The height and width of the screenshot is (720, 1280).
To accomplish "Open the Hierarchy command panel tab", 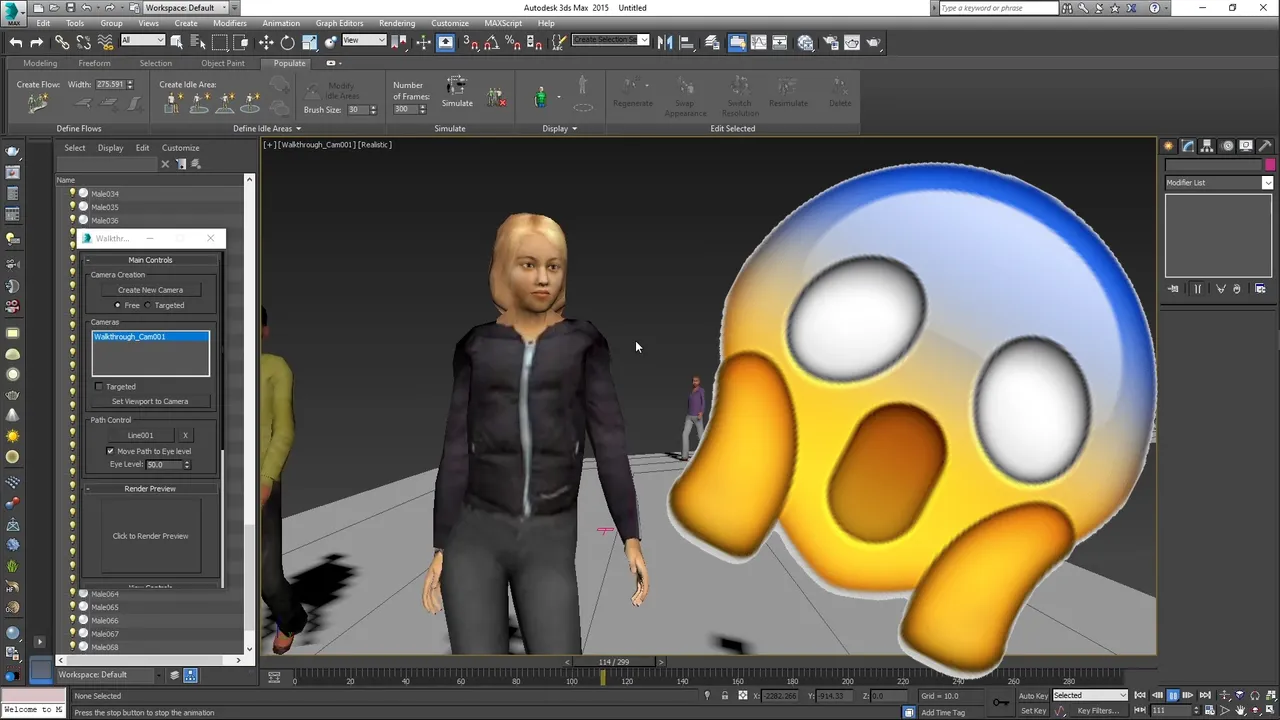I will [x=1207, y=146].
